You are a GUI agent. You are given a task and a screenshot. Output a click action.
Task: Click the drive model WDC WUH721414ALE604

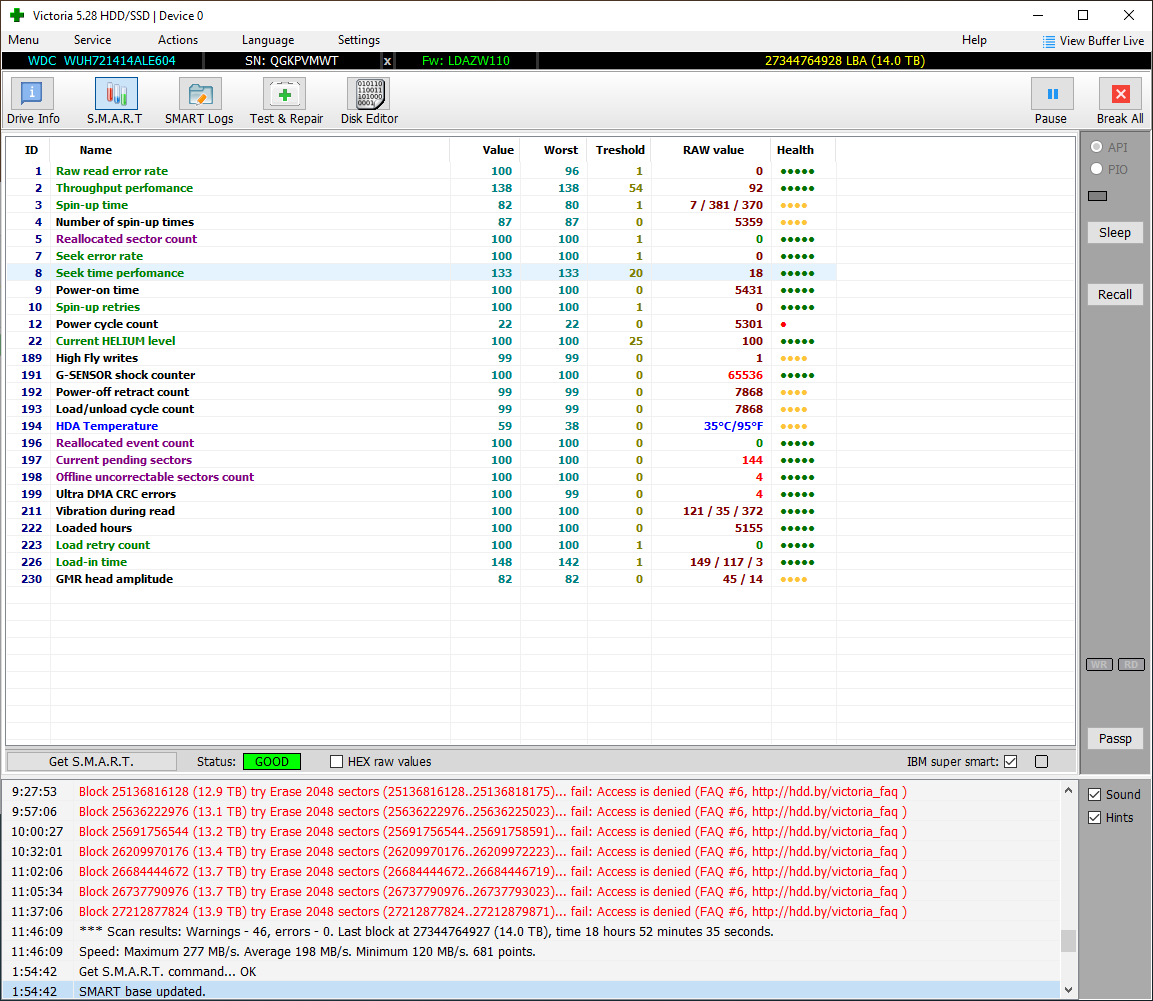coord(101,61)
